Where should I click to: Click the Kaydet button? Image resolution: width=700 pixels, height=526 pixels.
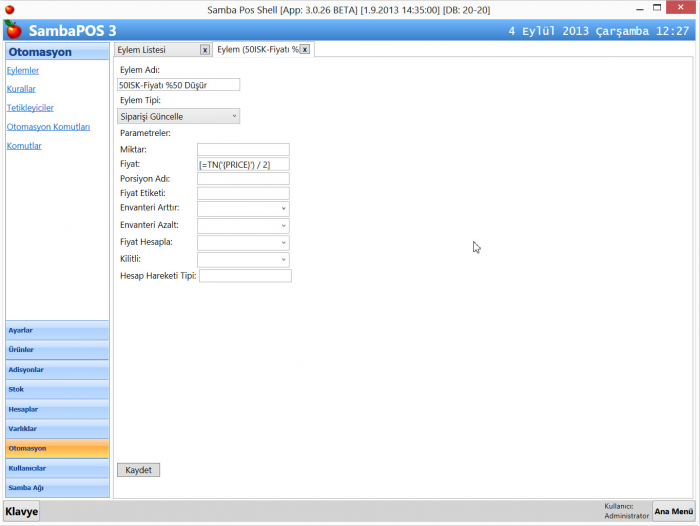point(138,469)
